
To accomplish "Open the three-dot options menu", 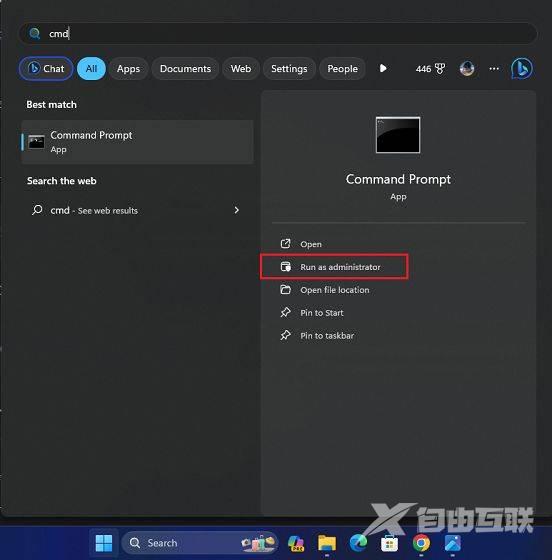I will coord(494,68).
